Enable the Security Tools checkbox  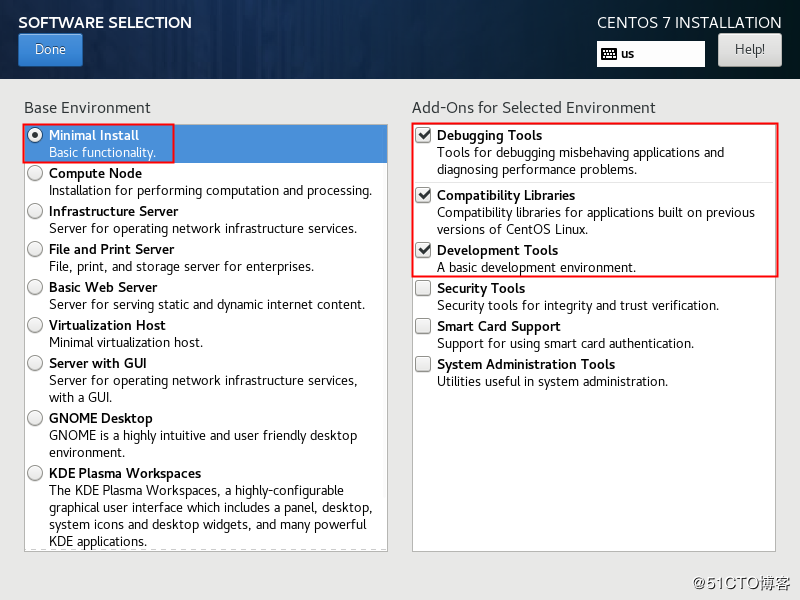423,288
